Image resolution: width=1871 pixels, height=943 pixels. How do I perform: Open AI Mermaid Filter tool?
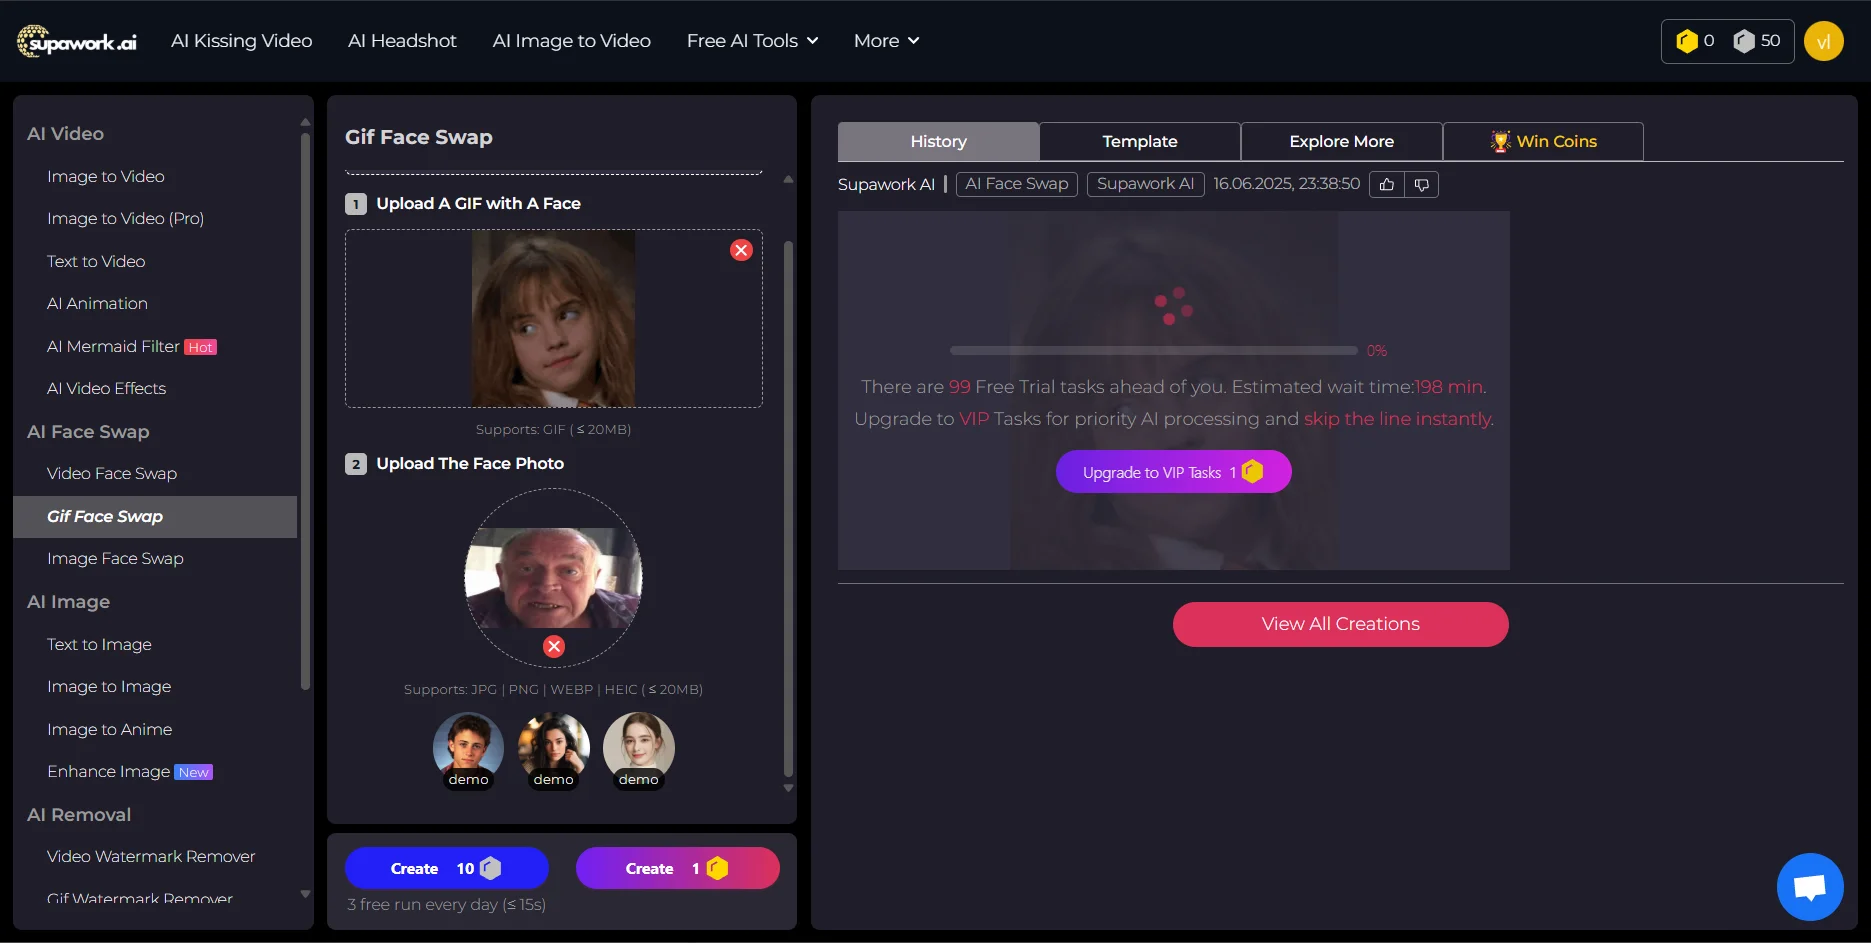tap(132, 346)
